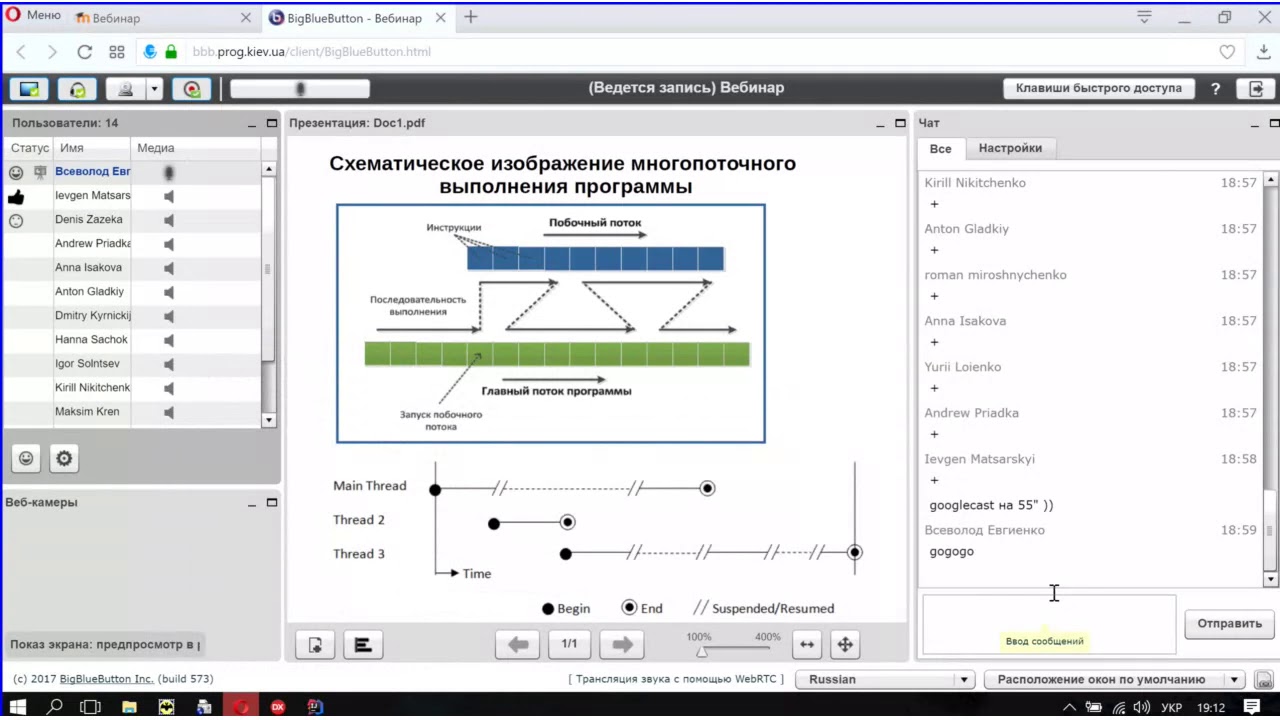Open Windows Task View

pyautogui.click(x=91, y=707)
